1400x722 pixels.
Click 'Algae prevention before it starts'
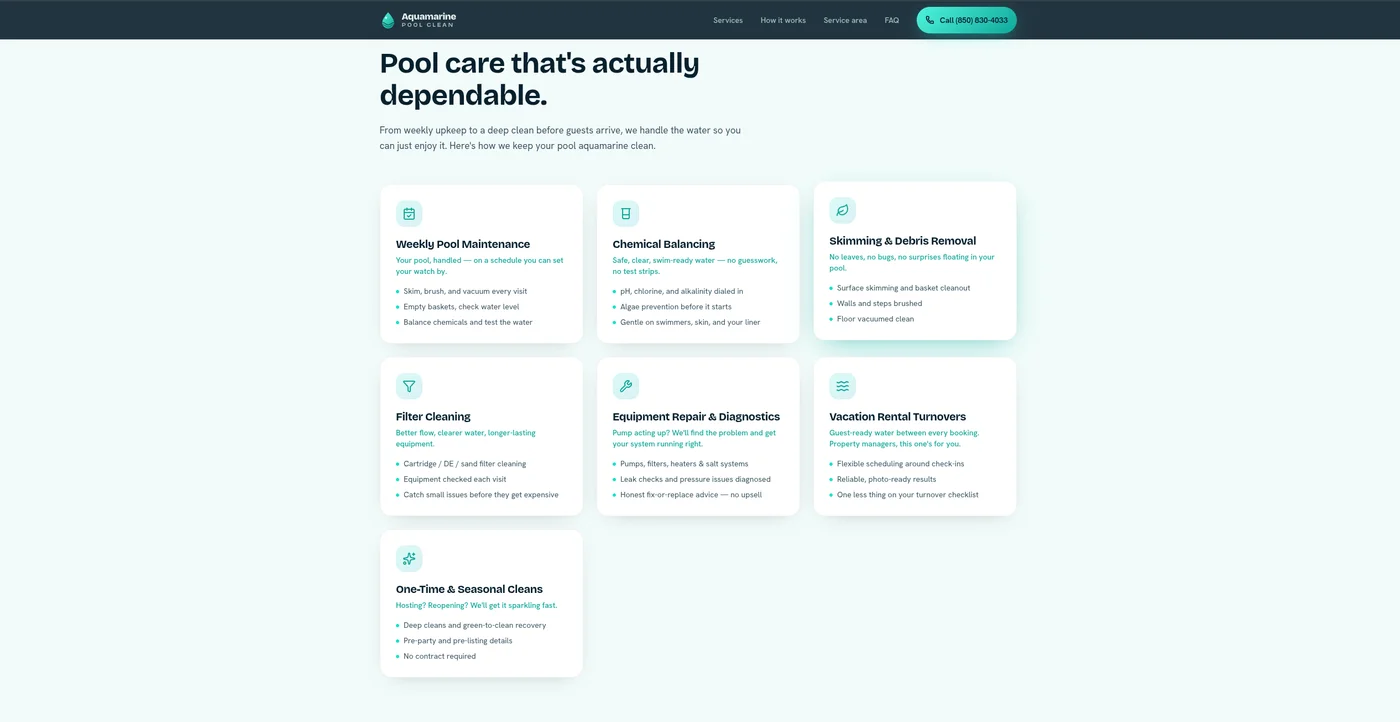point(676,307)
